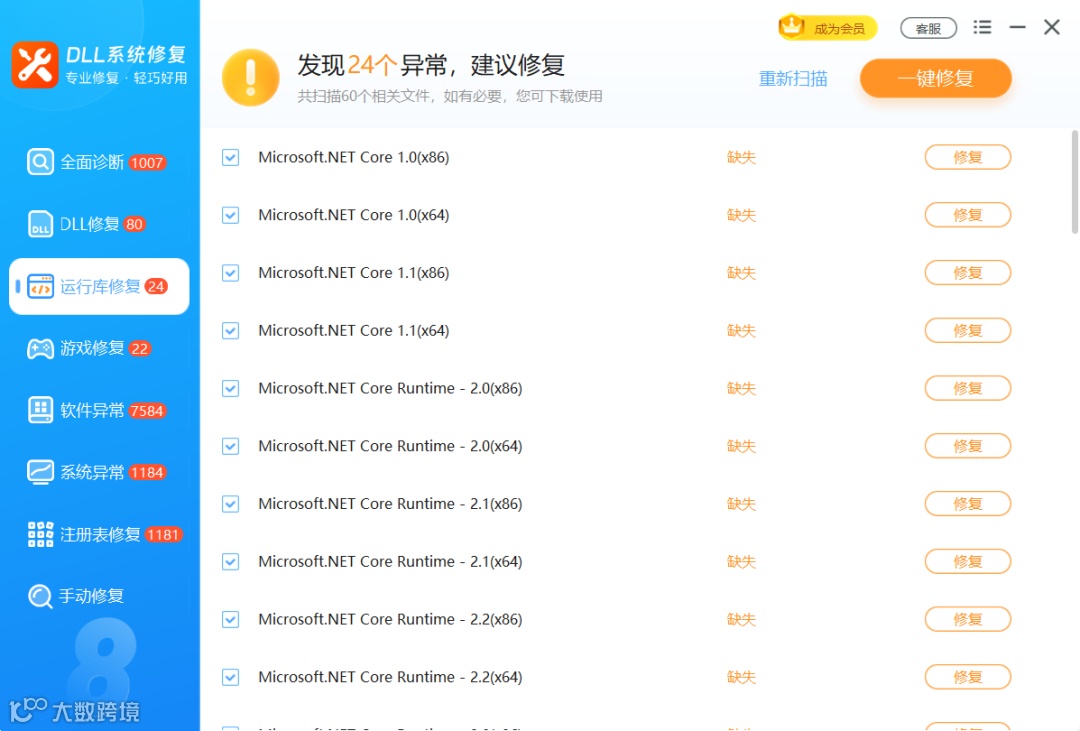
Task: Uncheck Microsoft.NET Core 1.0(x86)
Action: click(x=231, y=157)
